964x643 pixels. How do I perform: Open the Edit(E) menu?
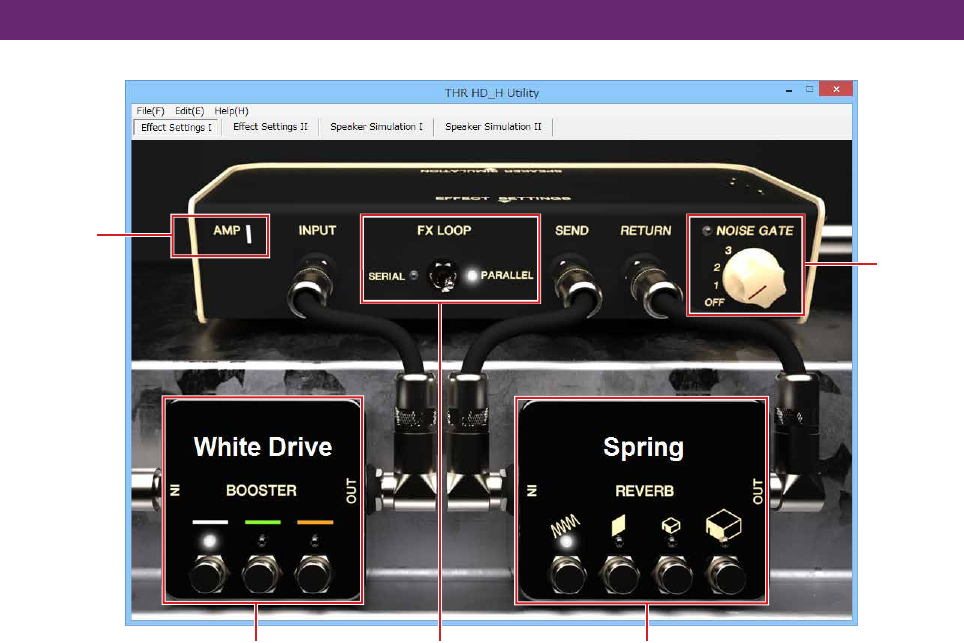(189, 111)
